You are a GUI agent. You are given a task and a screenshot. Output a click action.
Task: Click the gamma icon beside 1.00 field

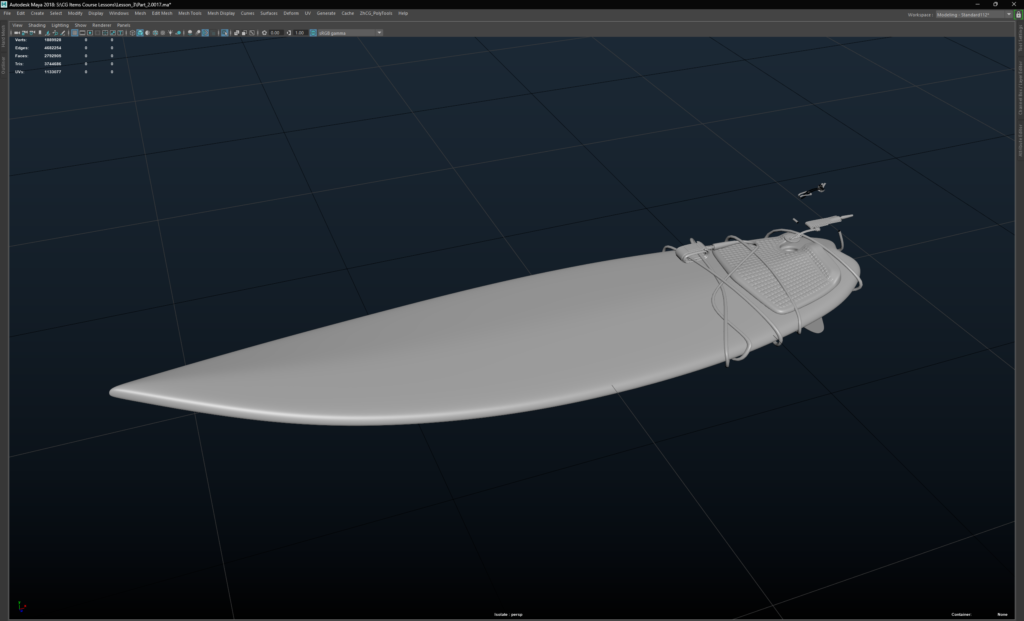point(289,33)
